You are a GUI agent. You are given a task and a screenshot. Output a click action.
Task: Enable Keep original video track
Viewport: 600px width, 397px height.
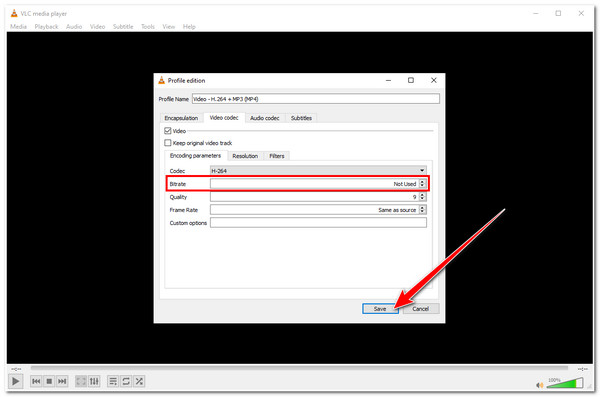click(x=168, y=143)
